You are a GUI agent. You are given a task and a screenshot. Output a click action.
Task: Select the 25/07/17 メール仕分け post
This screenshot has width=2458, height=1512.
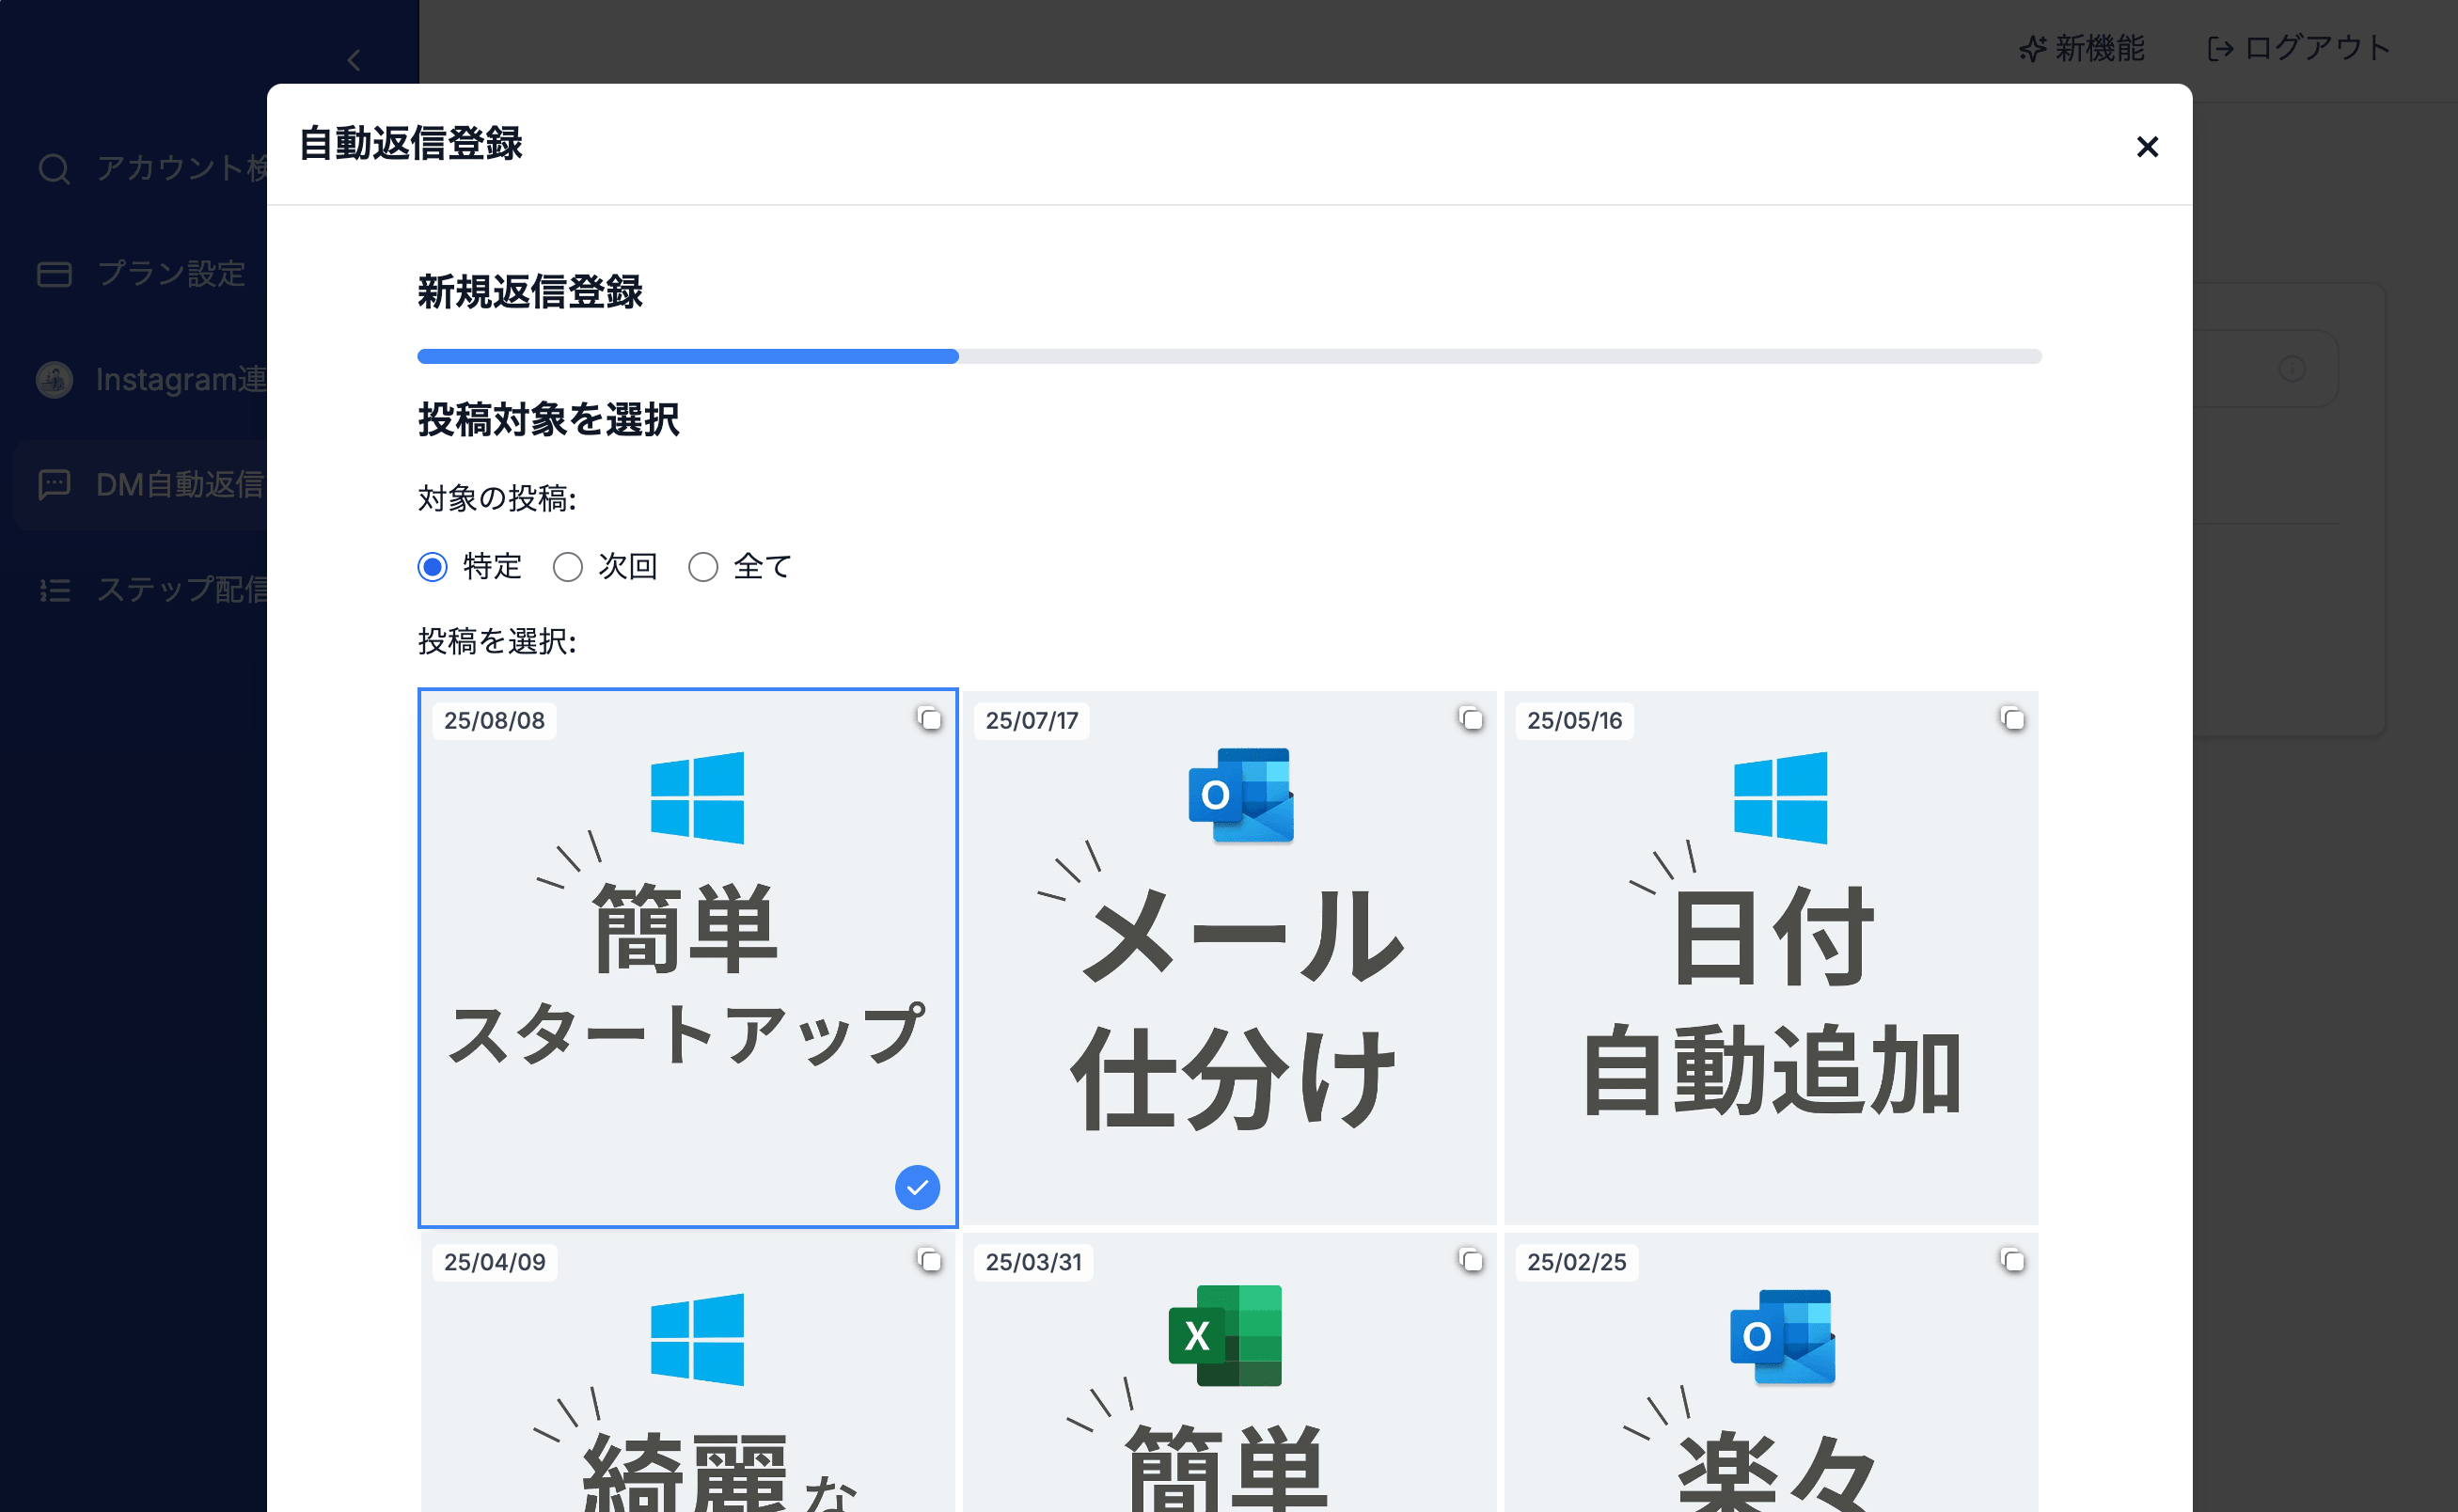tap(1229, 957)
